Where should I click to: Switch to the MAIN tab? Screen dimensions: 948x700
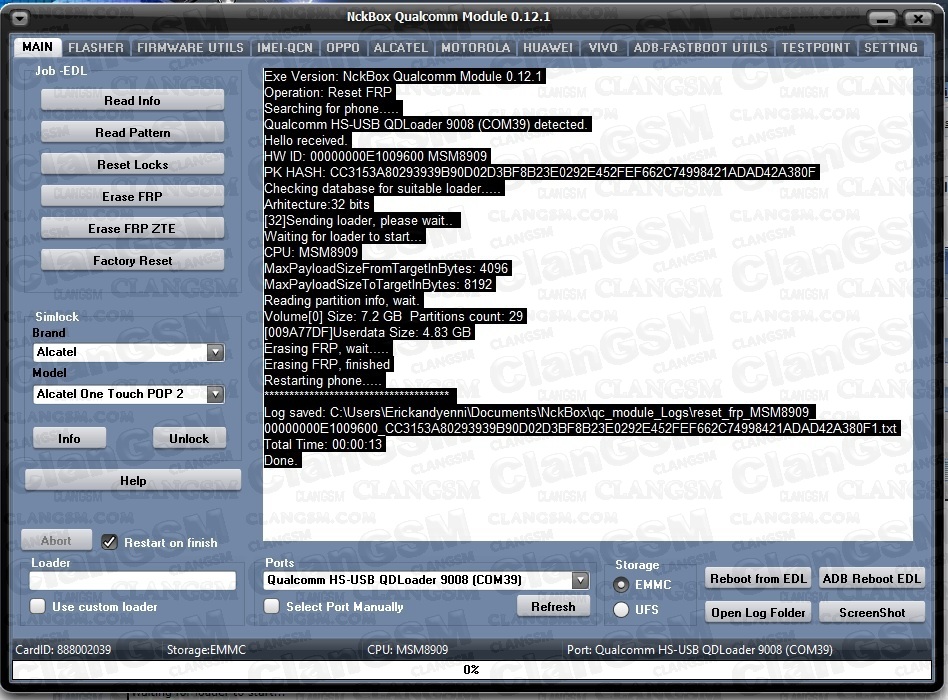click(x=37, y=47)
